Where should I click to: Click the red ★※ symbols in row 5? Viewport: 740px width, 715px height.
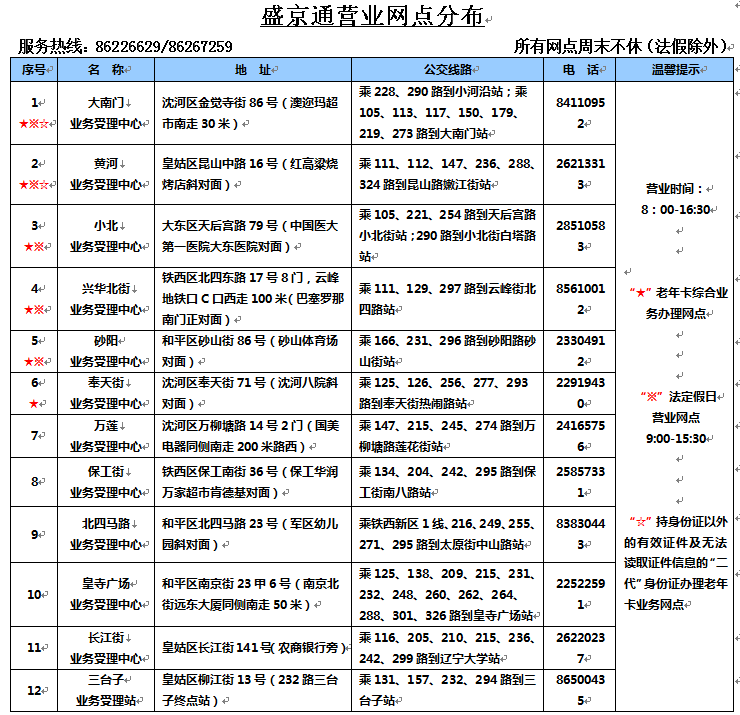[x=34, y=361]
